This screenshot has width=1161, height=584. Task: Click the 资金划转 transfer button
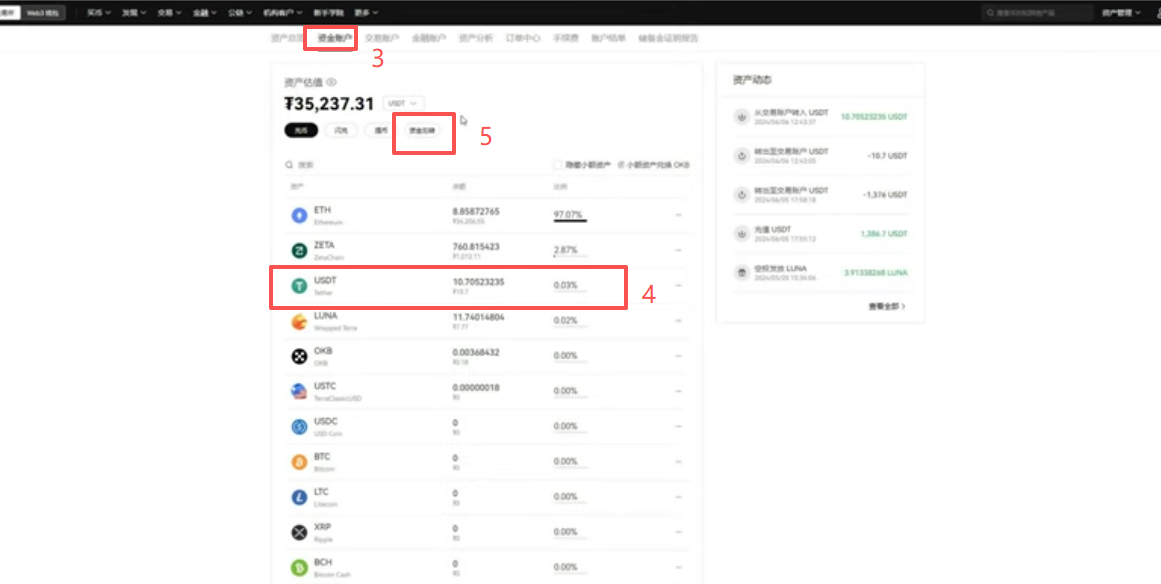423,130
